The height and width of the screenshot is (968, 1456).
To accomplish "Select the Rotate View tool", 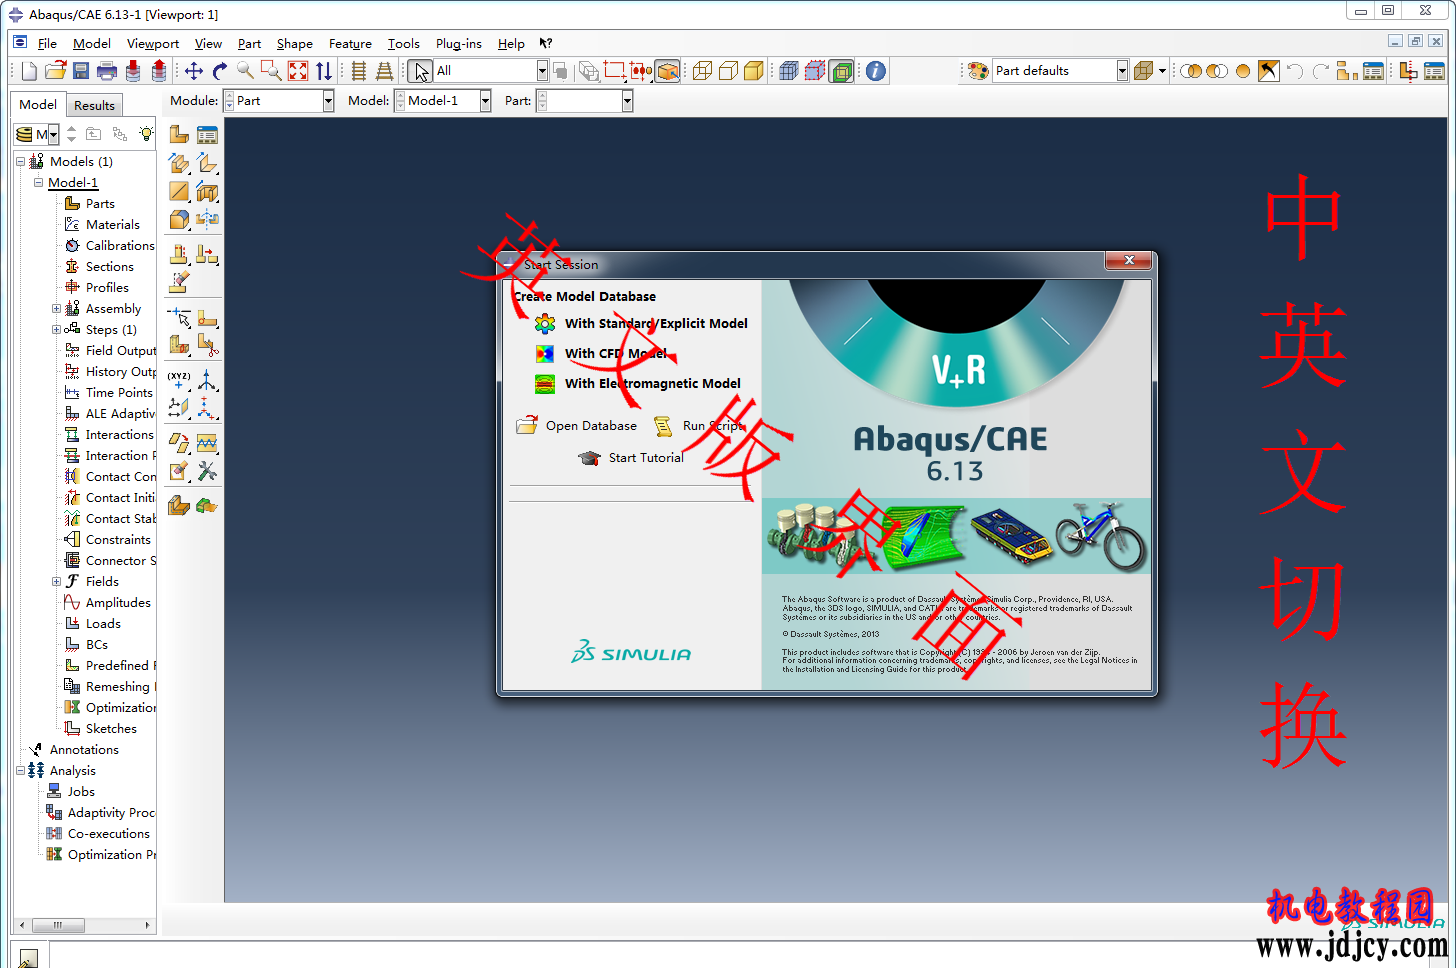I will pyautogui.click(x=220, y=71).
